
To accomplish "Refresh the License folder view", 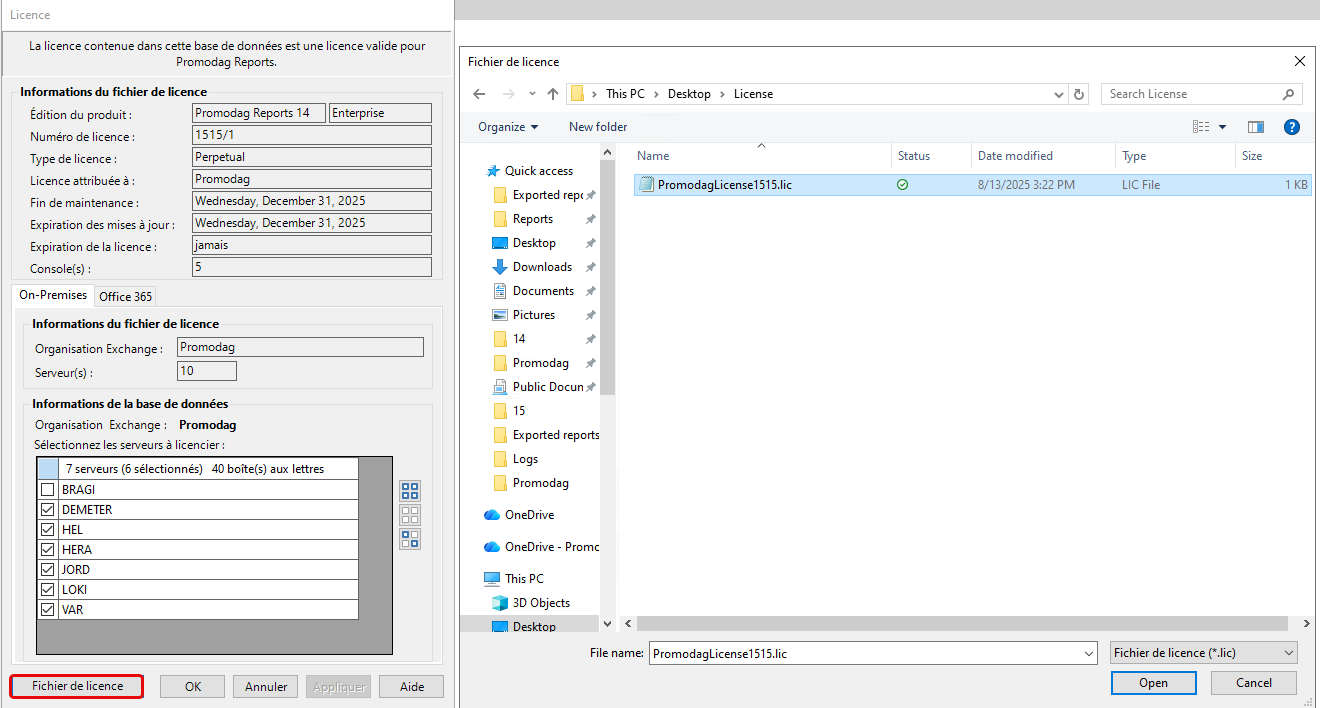I will [x=1079, y=94].
